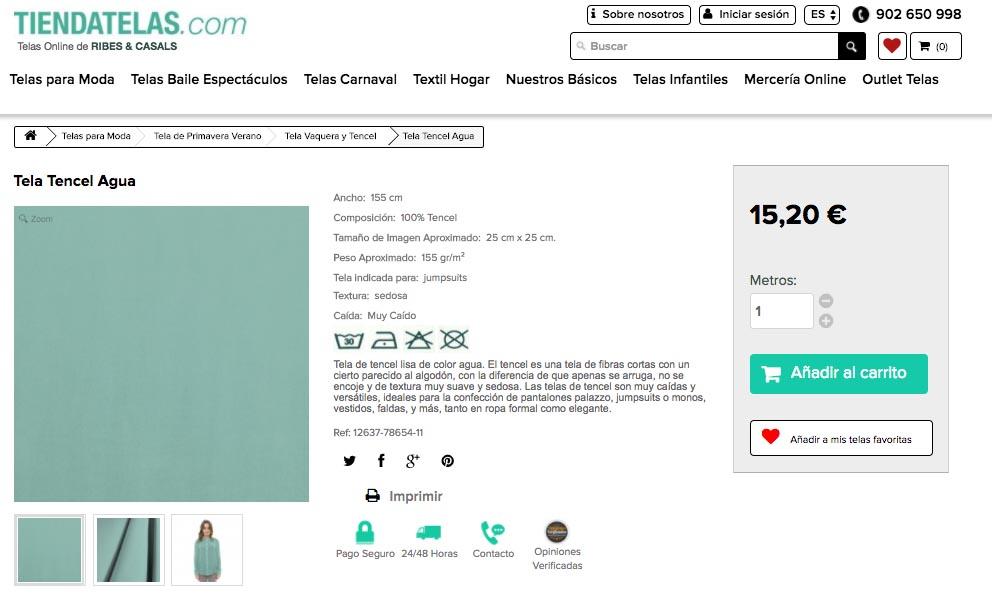
Task: Open Outlet Telas menu
Action: 900,79
